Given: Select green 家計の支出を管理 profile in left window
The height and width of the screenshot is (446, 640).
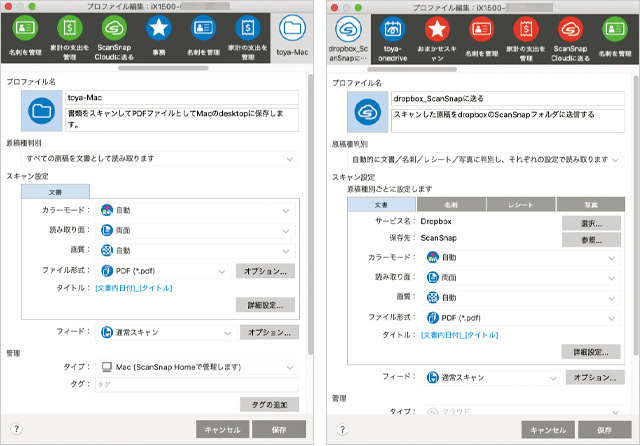Looking at the screenshot, I should pyautogui.click(x=69, y=28).
